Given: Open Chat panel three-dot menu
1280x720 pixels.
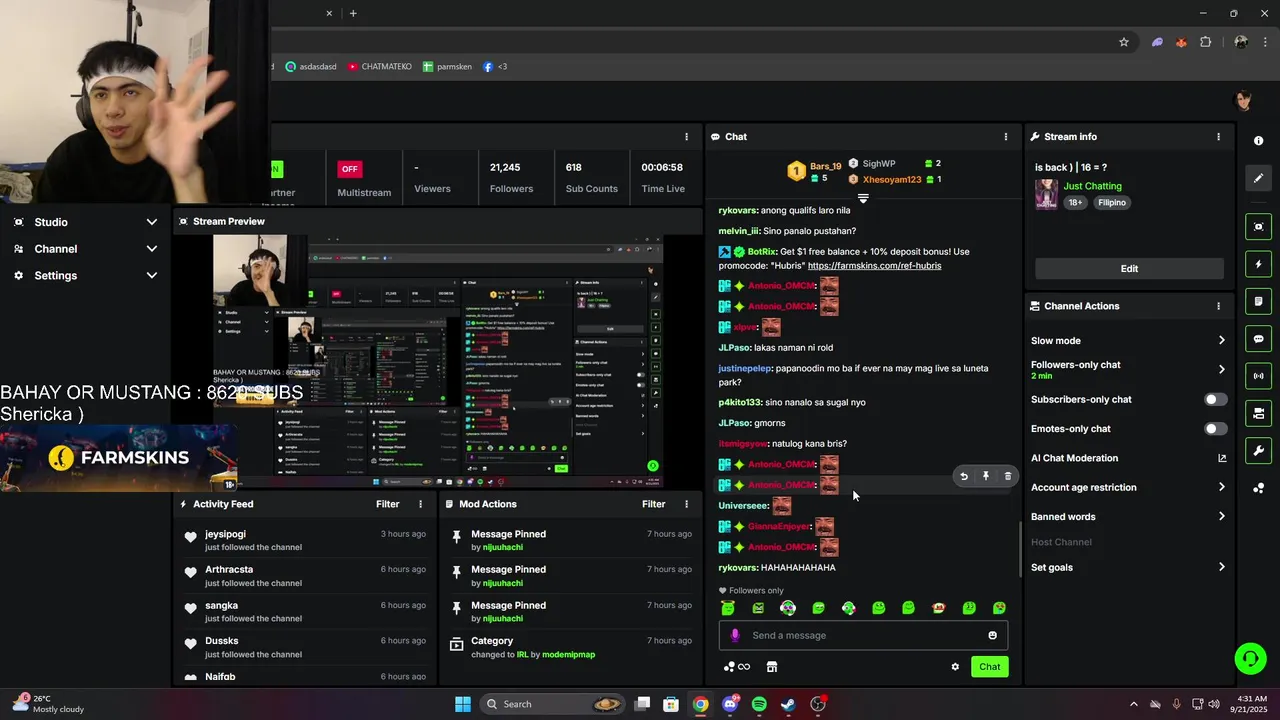Looking at the screenshot, I should coord(1006,137).
